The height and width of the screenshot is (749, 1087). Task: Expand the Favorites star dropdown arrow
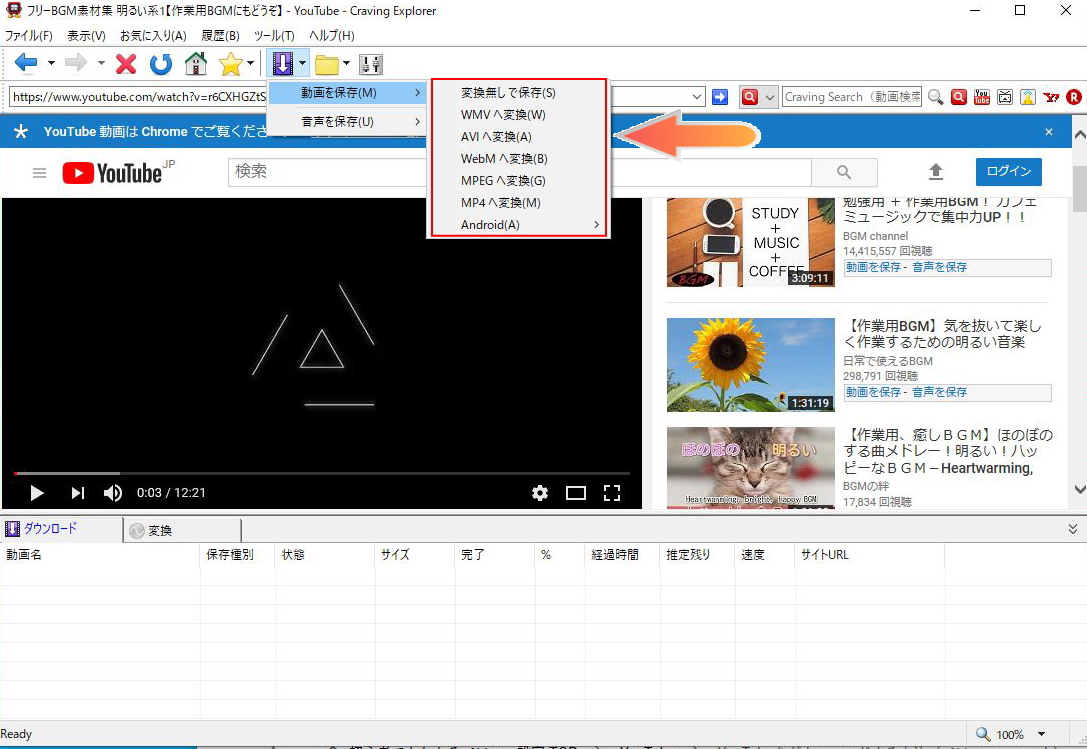pyautogui.click(x=250, y=64)
